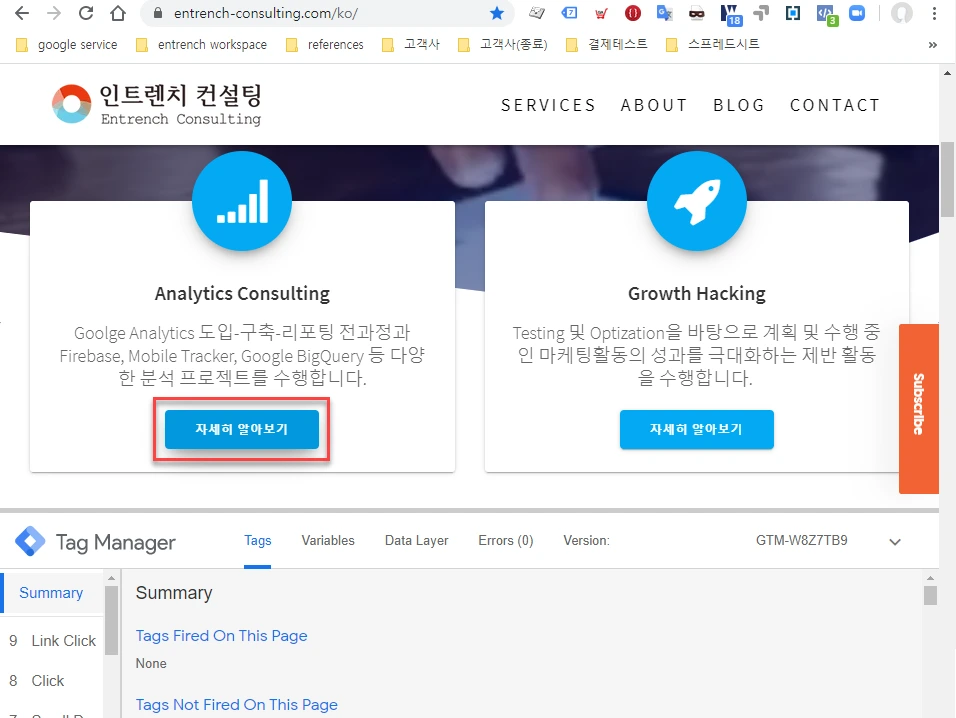The height and width of the screenshot is (718, 956).
Task: Click the padlock site info icon
Action: click(157, 13)
